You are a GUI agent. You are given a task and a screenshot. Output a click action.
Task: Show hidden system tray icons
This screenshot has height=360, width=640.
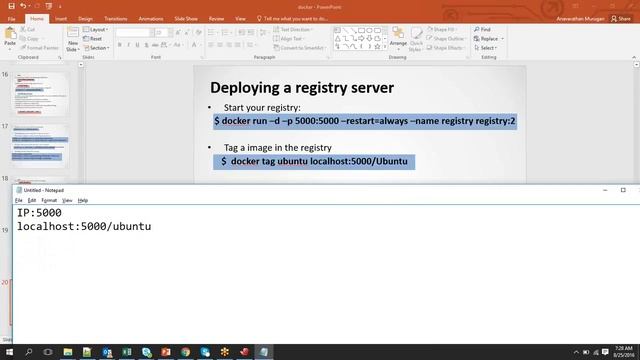[x=576, y=352]
